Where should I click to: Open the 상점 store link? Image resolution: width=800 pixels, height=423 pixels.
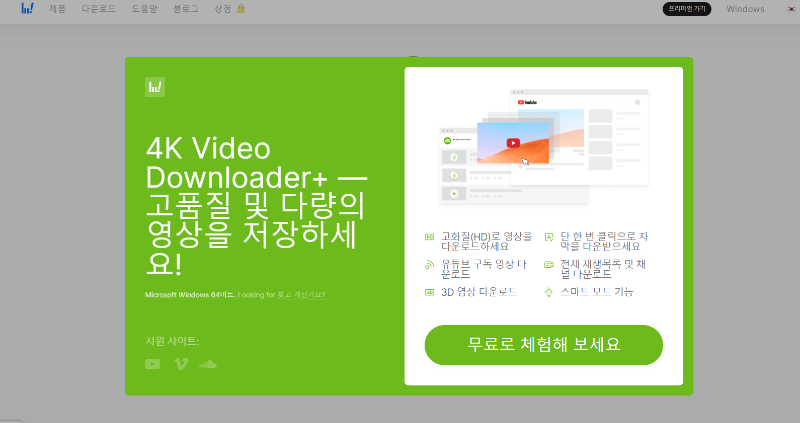tap(222, 9)
